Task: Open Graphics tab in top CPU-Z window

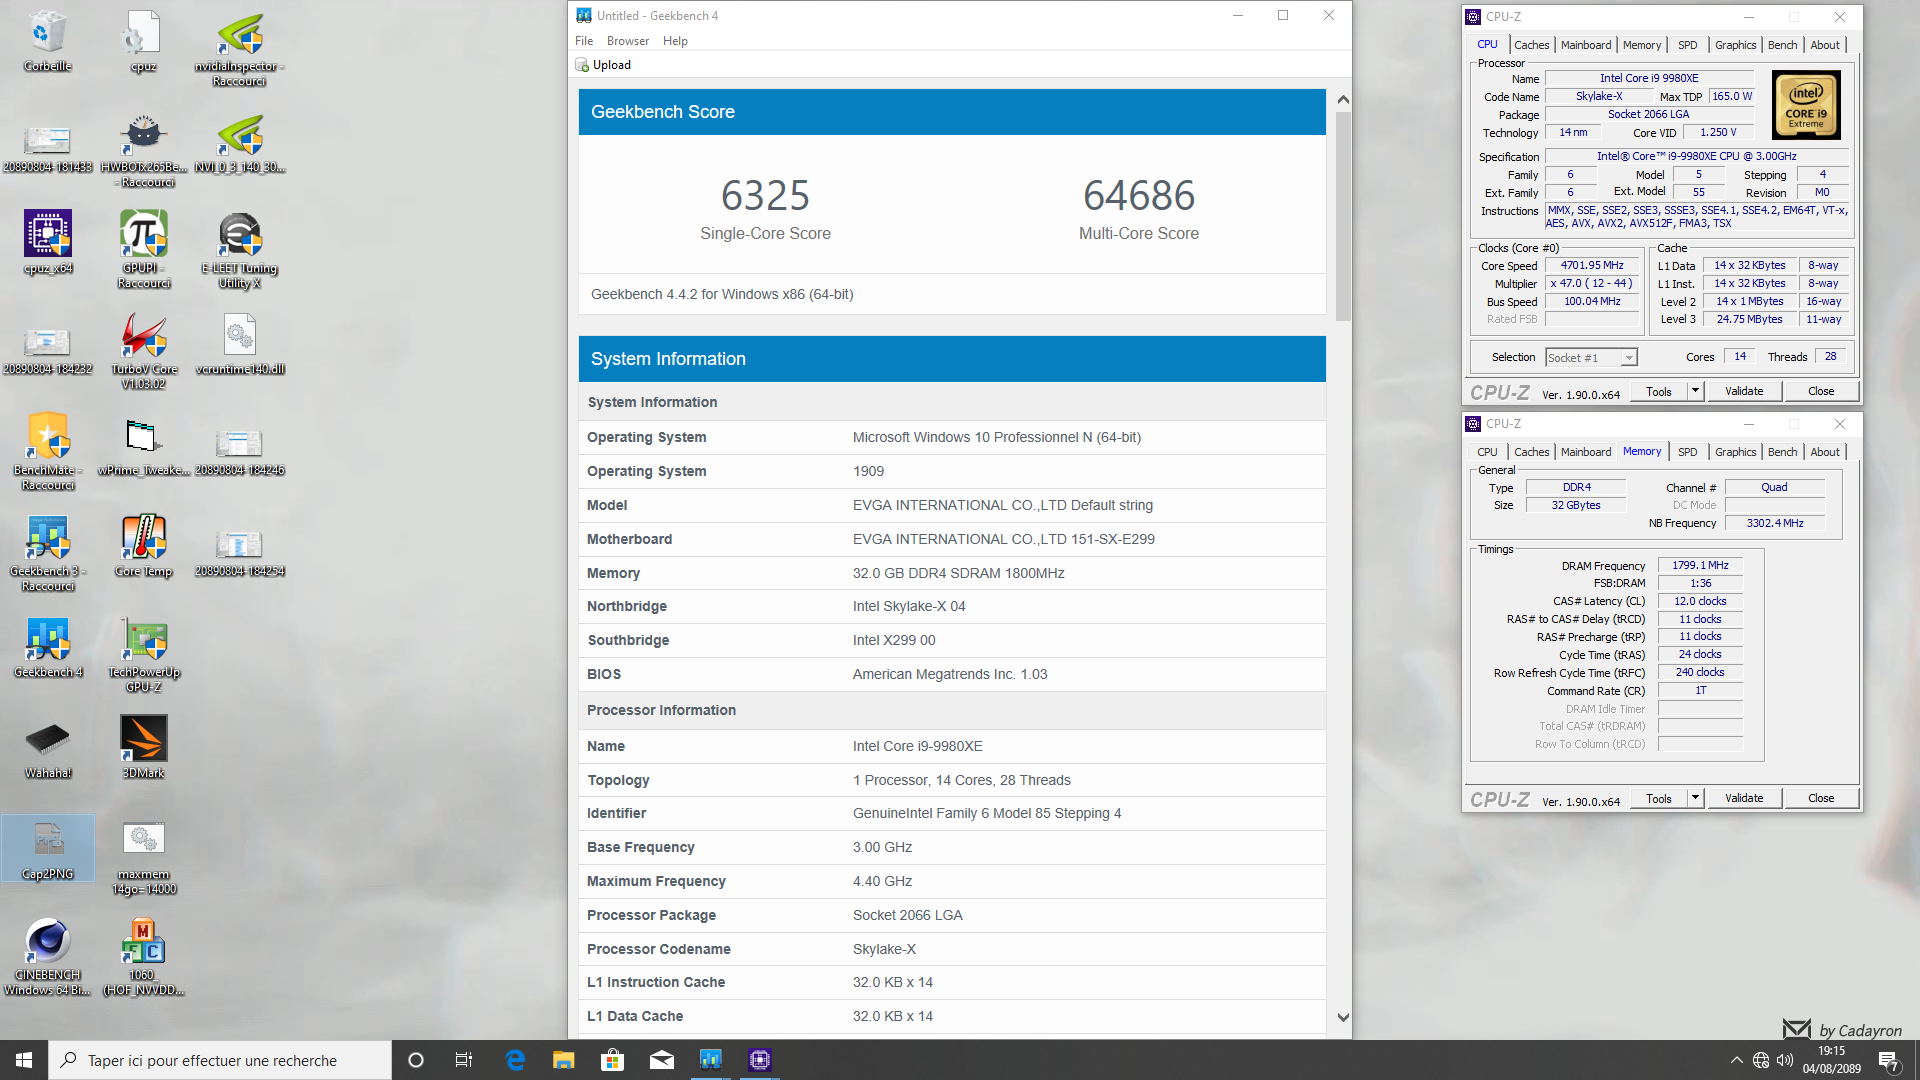Action: click(x=1735, y=45)
